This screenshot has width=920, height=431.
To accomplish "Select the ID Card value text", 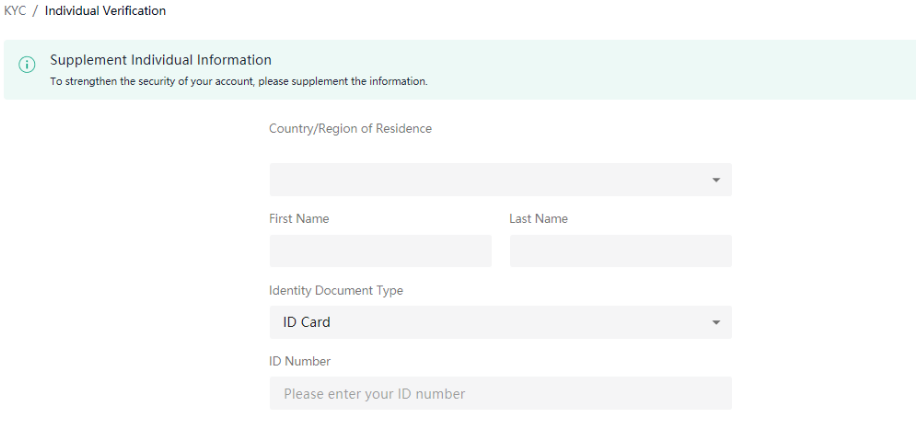I will coord(307,323).
